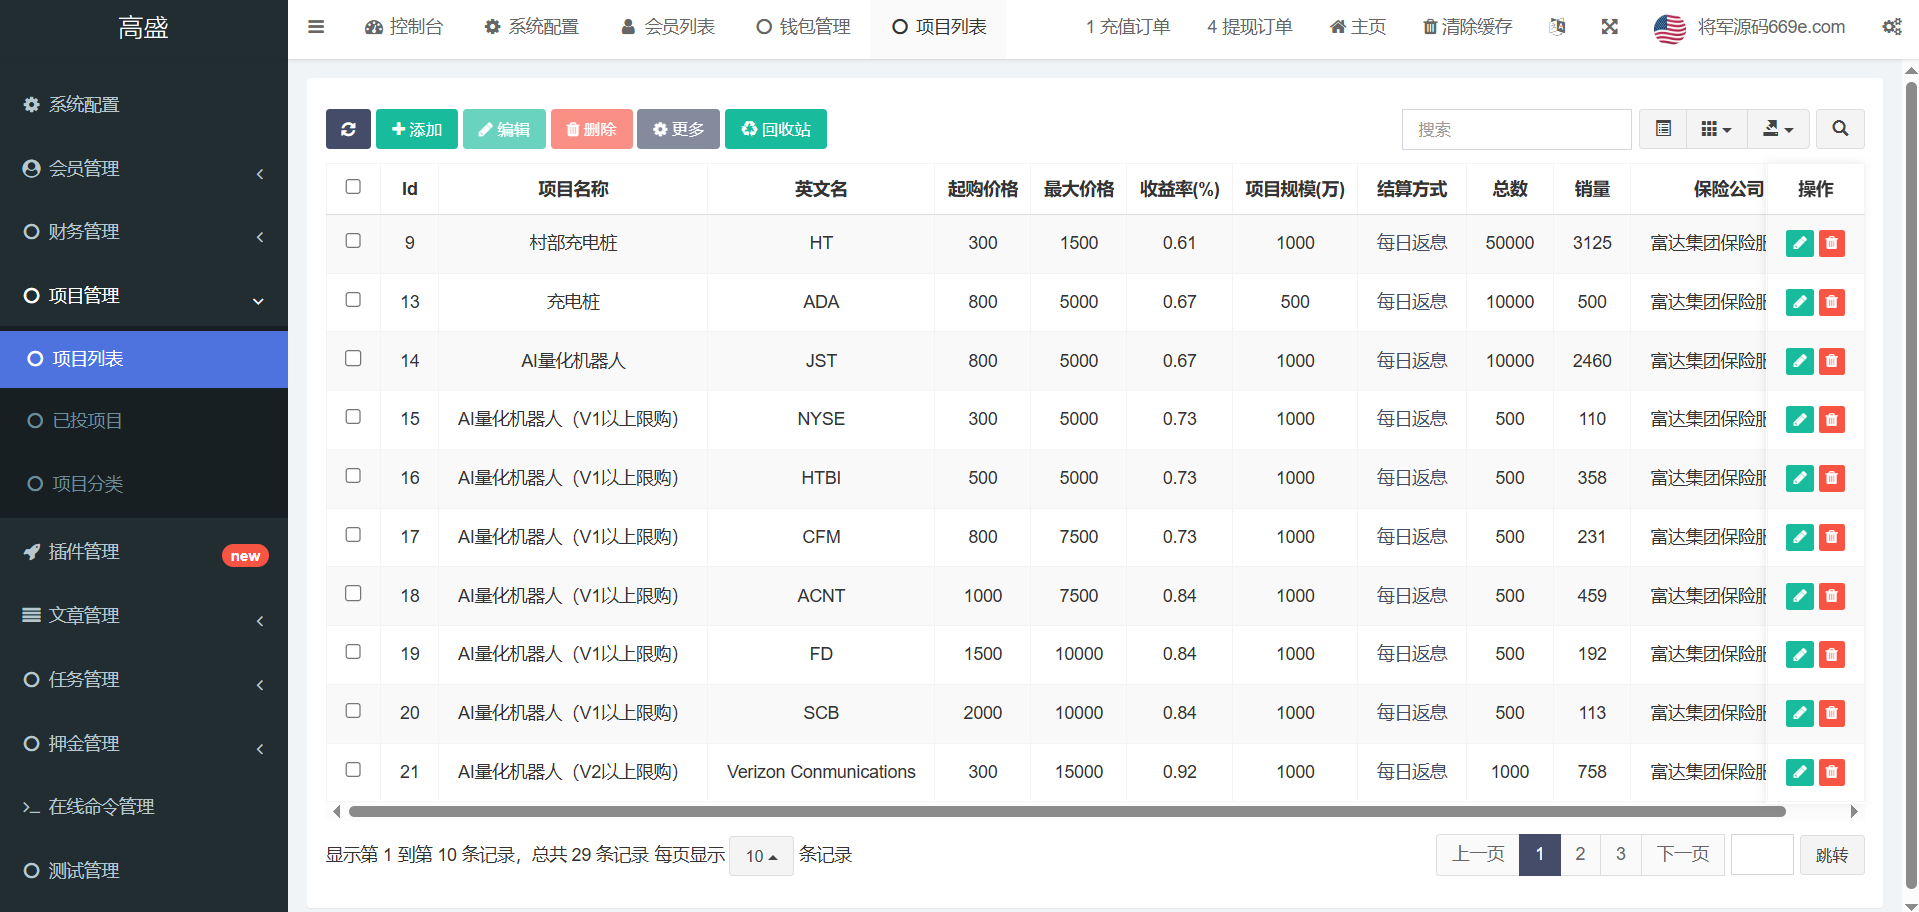
Task: Click the green 添加 button
Action: [417, 129]
